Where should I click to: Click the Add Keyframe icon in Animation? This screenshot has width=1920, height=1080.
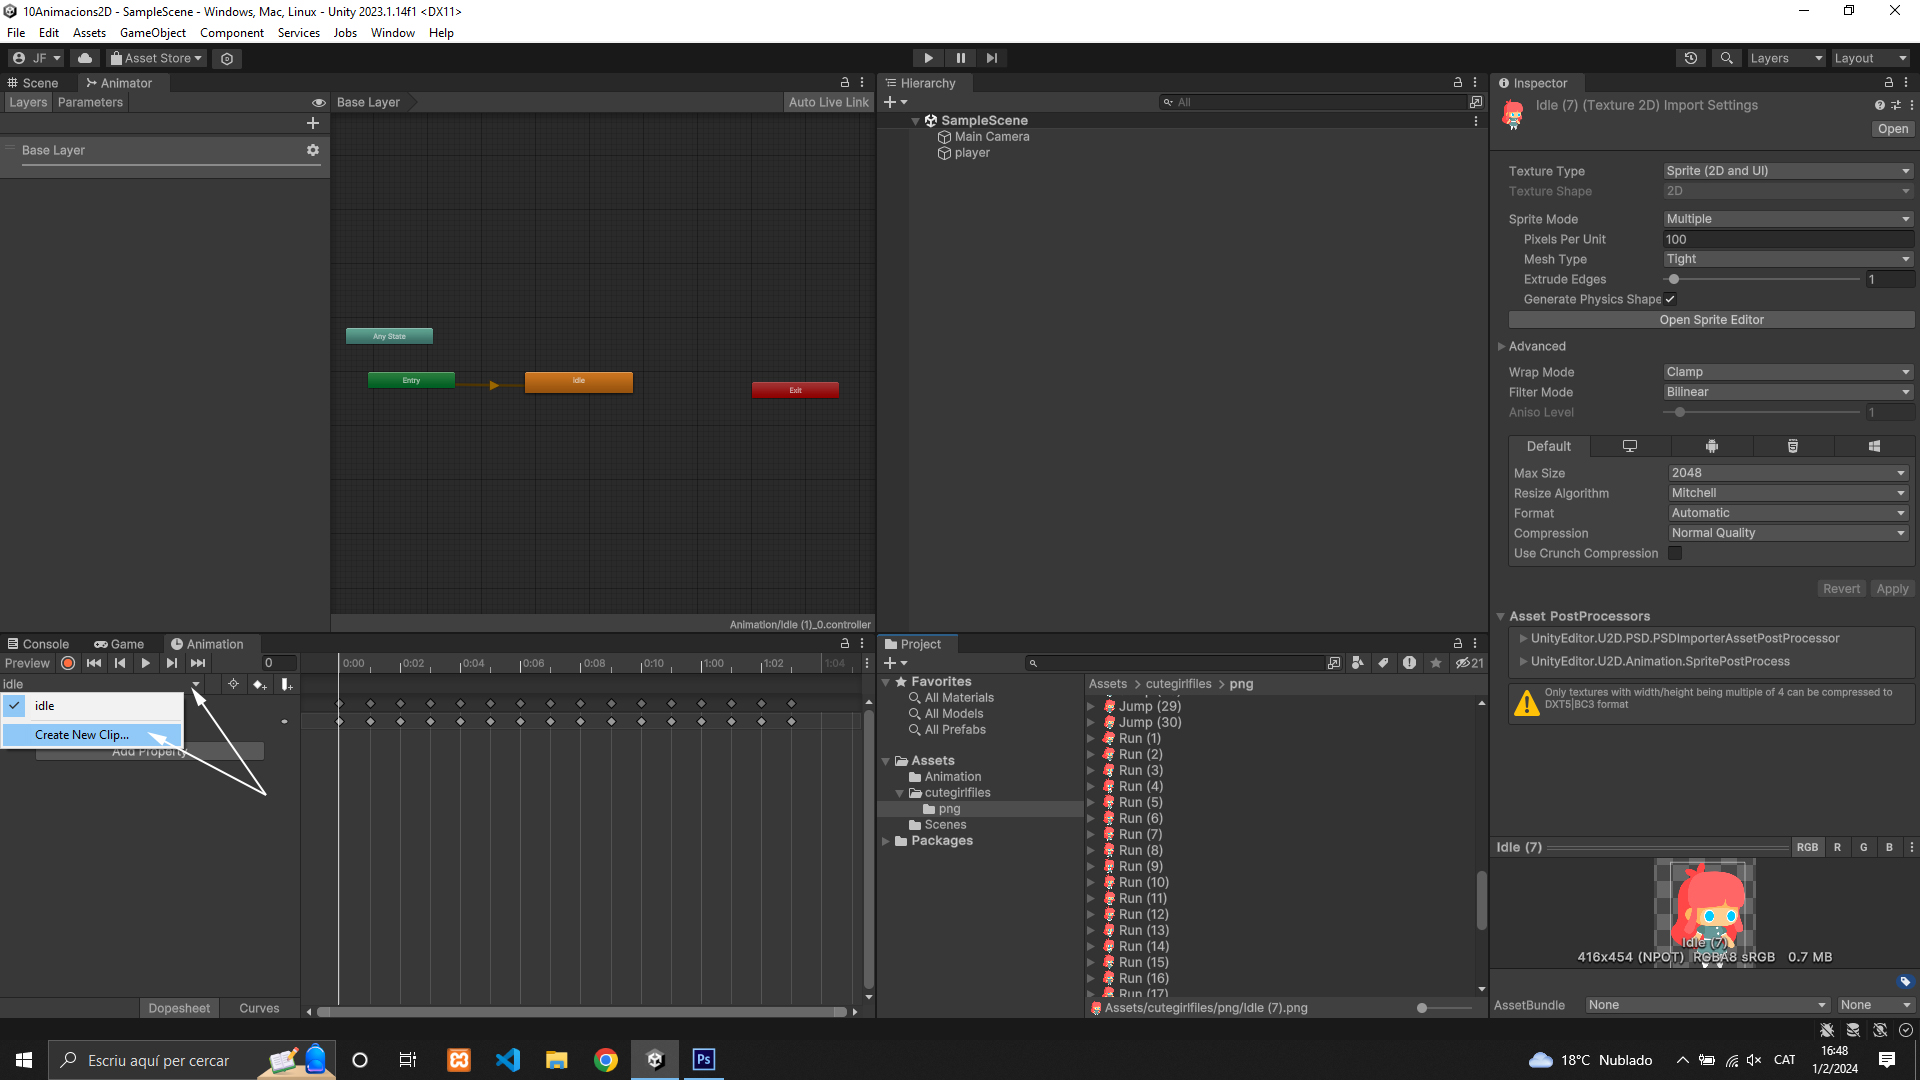click(260, 684)
